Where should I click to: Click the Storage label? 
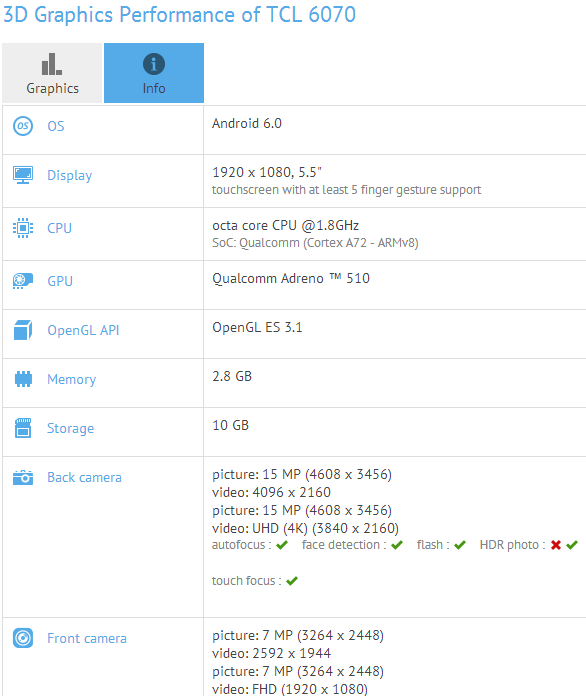pyautogui.click(x=71, y=428)
